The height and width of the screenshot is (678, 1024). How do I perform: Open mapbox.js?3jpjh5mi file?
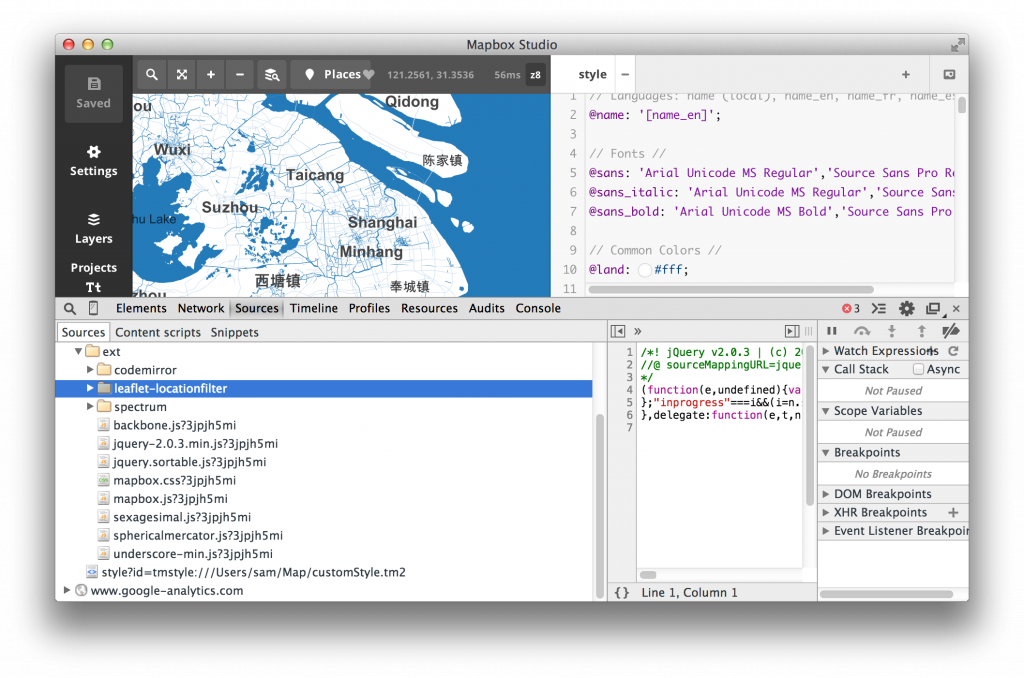point(170,498)
